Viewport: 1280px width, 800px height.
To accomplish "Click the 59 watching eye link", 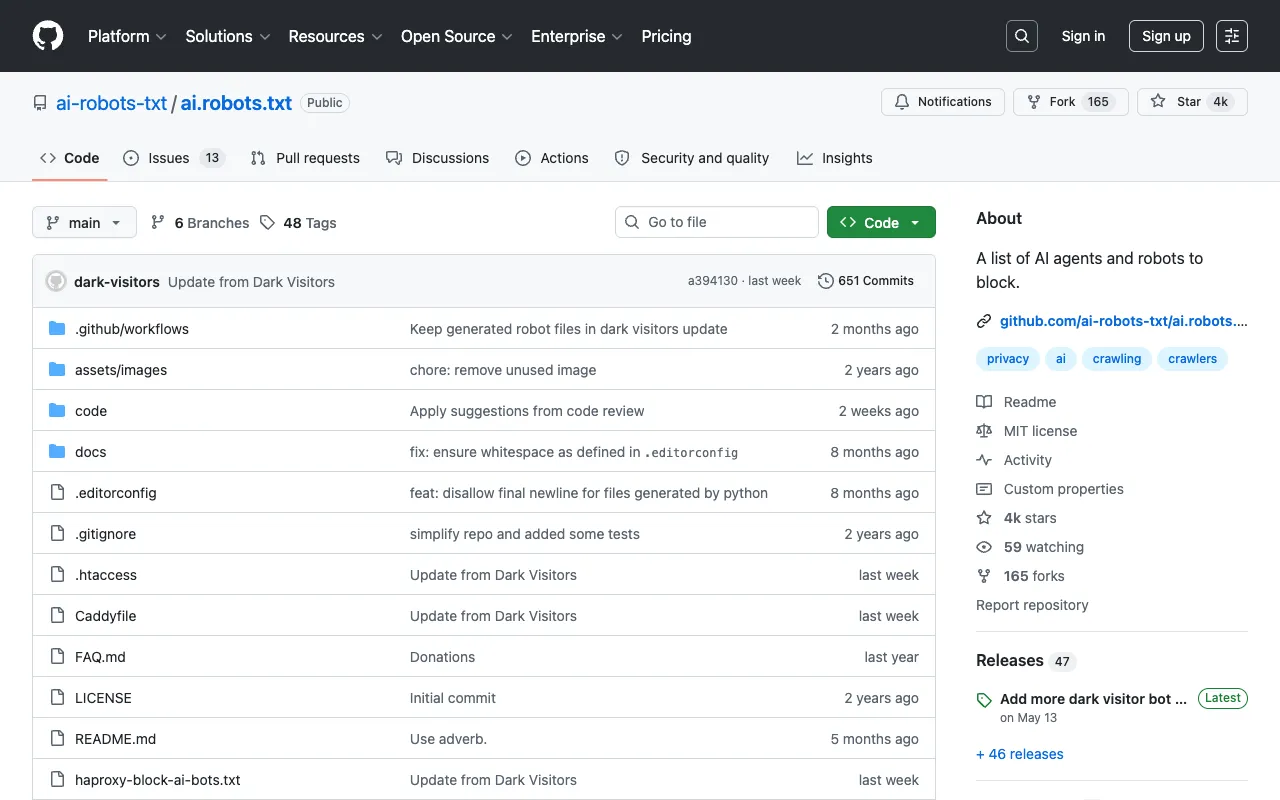I will click(1030, 547).
